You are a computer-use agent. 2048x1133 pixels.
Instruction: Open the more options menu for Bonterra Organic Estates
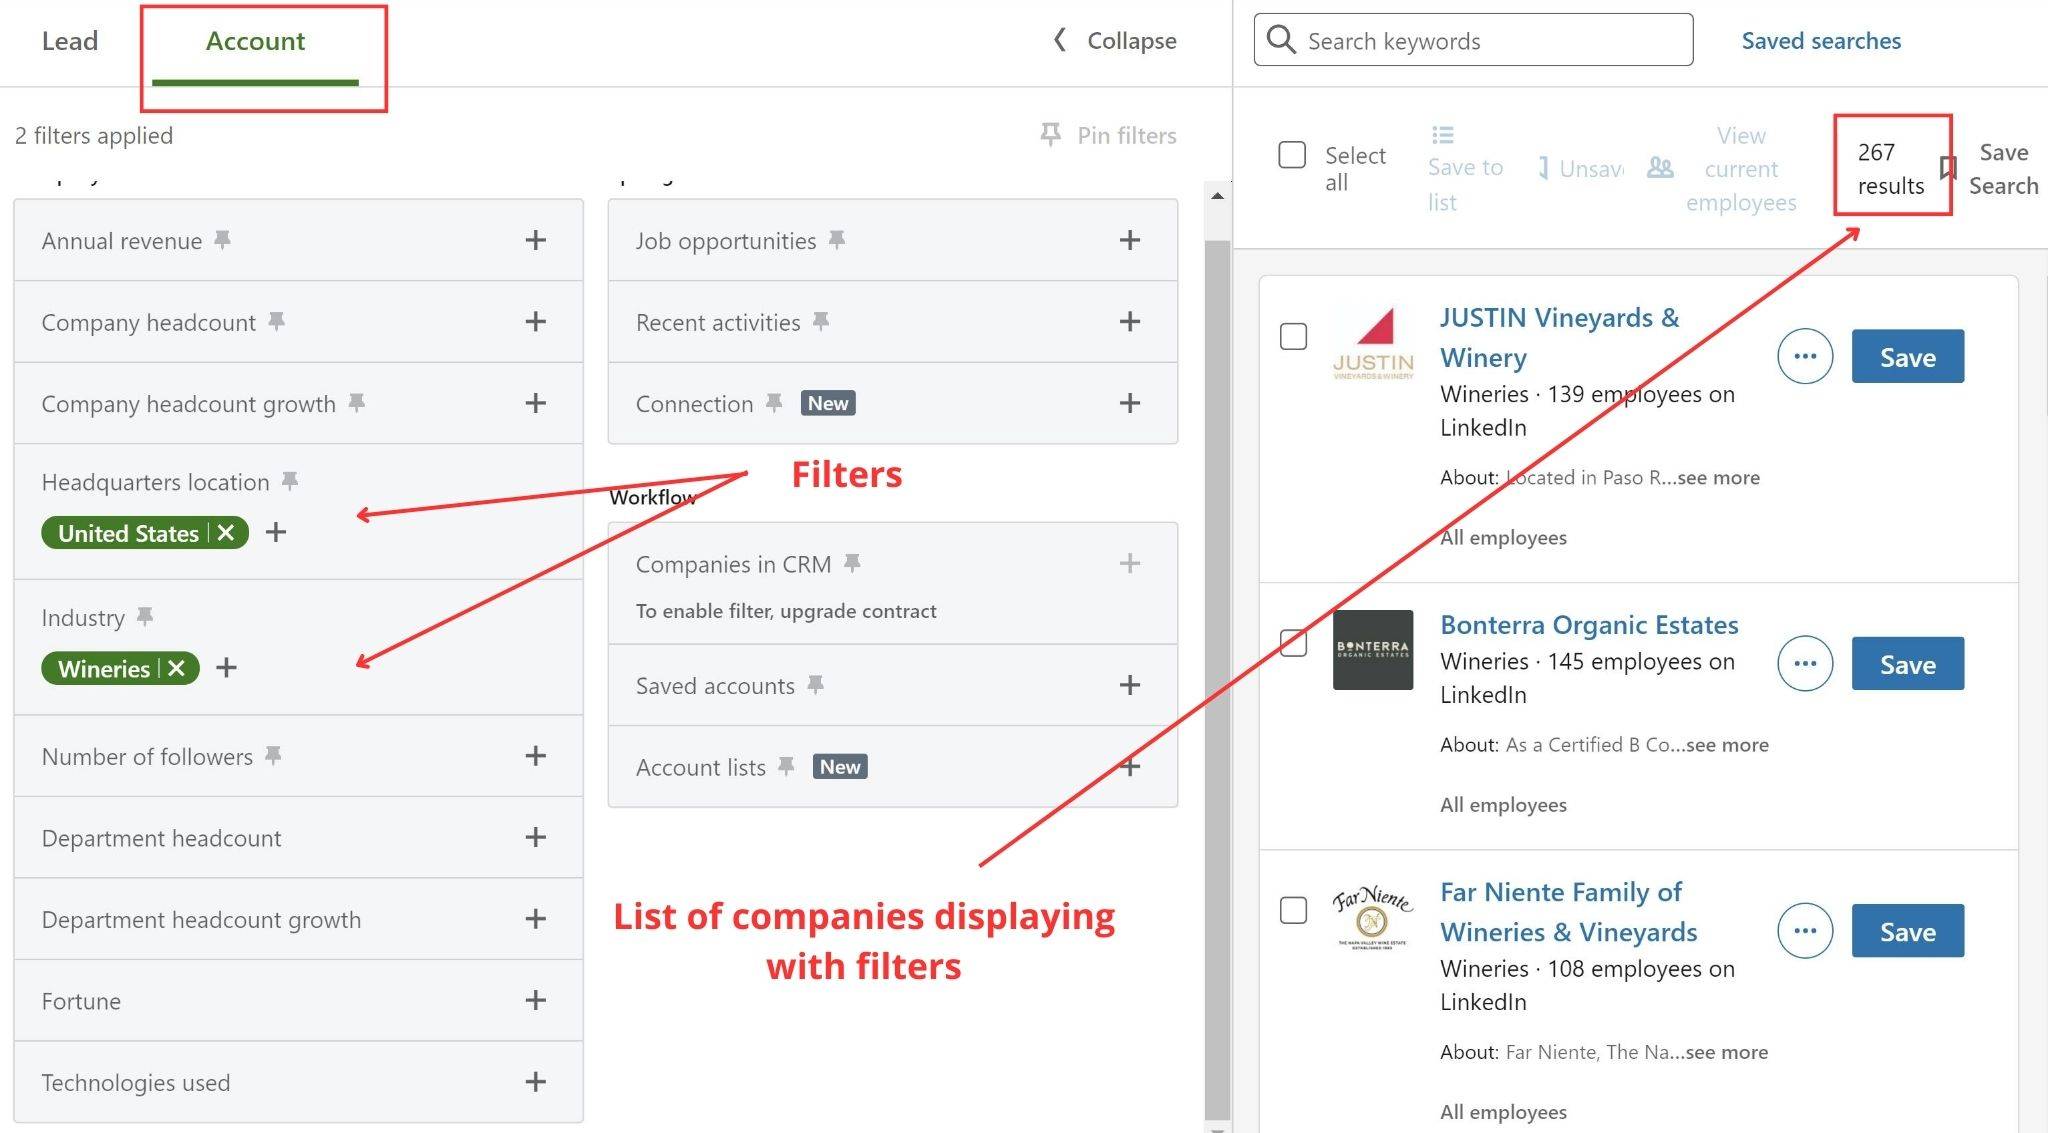[1804, 663]
